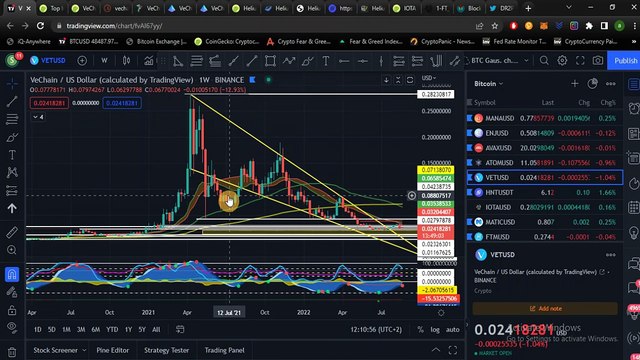Toggle auto scale
Viewport: 640px width, 360px height.
[x=453, y=329]
